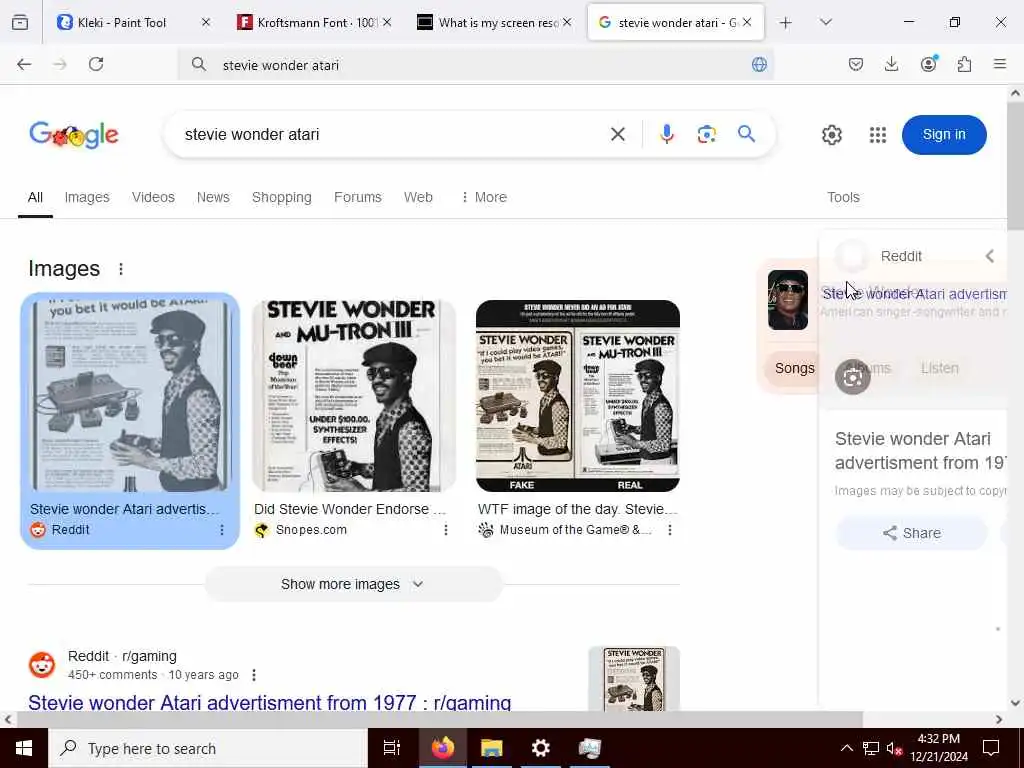Open options dots beside 10 years ago
The width and height of the screenshot is (1024, 768).
254,675
